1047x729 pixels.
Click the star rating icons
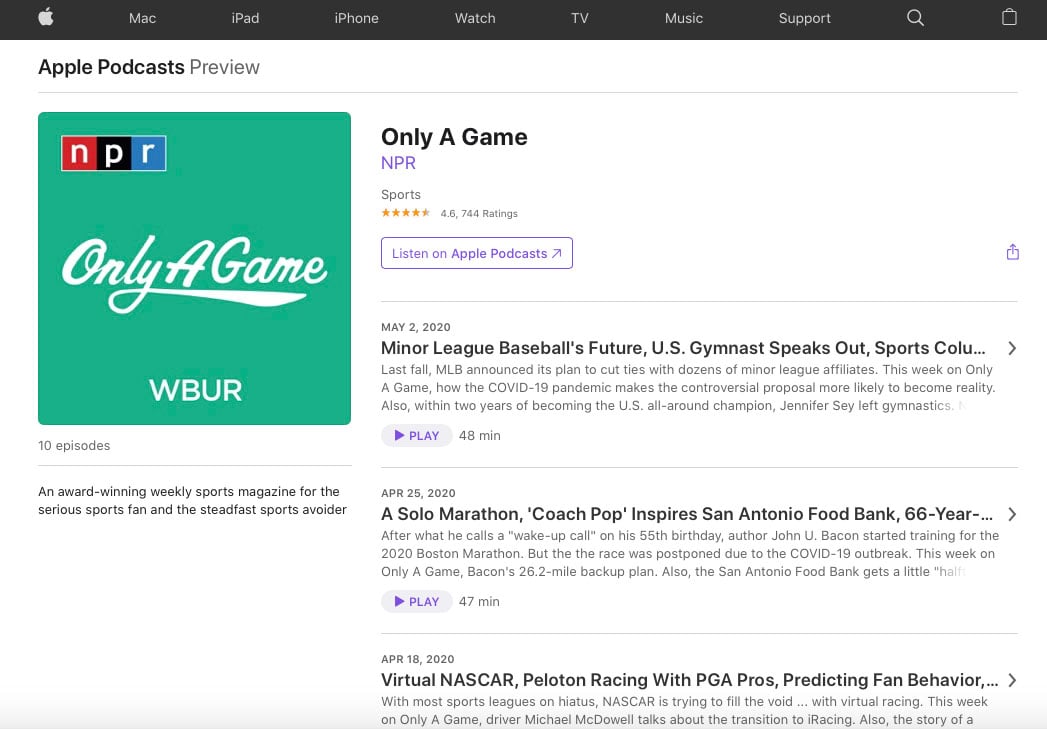point(405,213)
